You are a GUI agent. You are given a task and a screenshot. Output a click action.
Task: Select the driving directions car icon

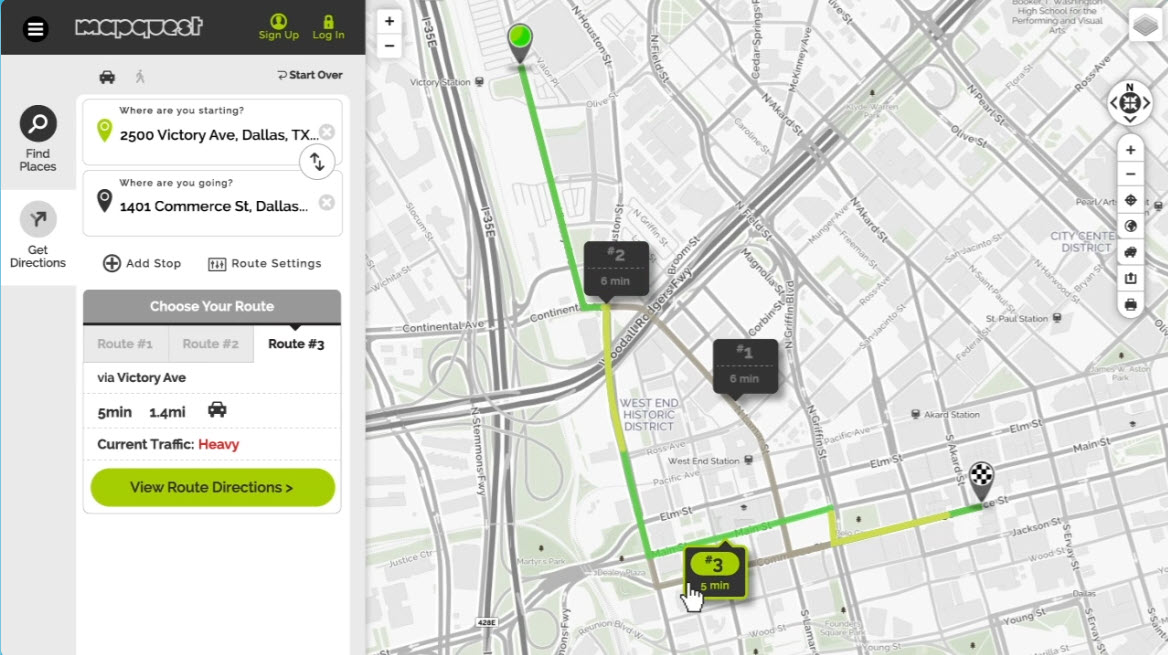coord(106,75)
